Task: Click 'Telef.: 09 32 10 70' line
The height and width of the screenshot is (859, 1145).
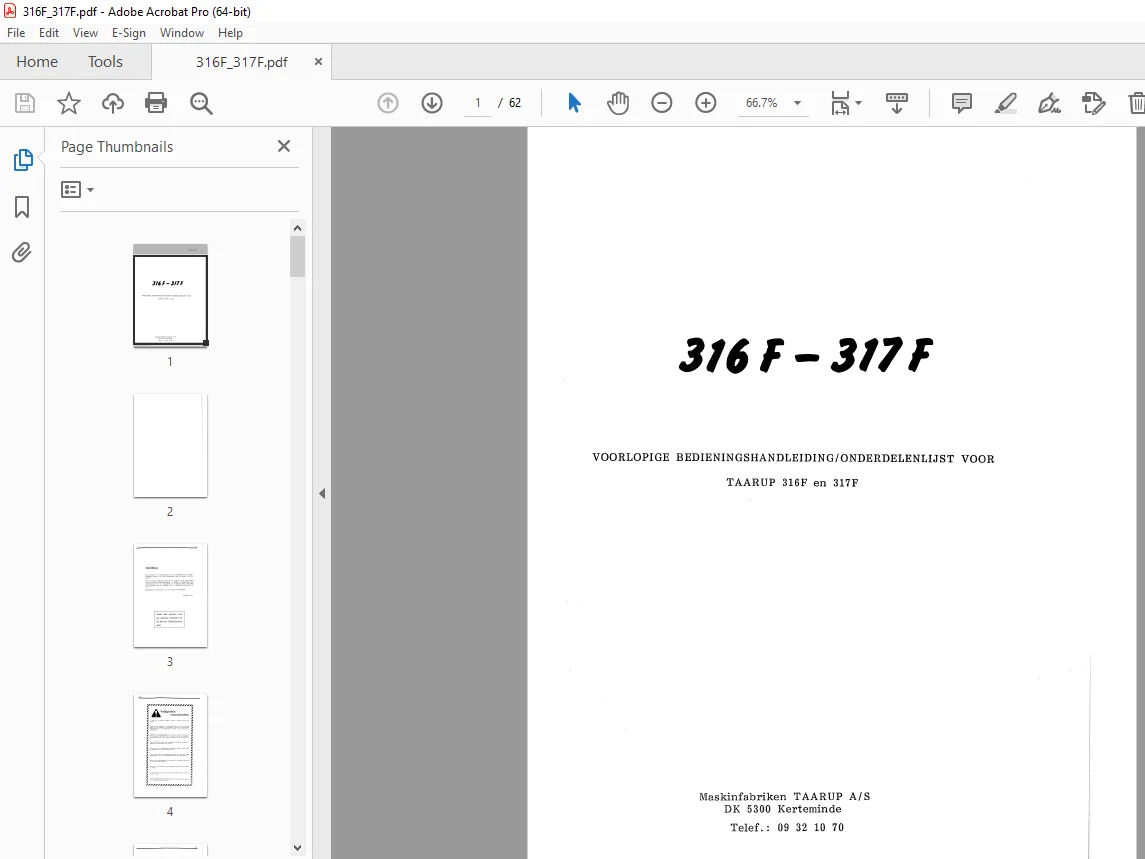Action: pyautogui.click(x=787, y=828)
